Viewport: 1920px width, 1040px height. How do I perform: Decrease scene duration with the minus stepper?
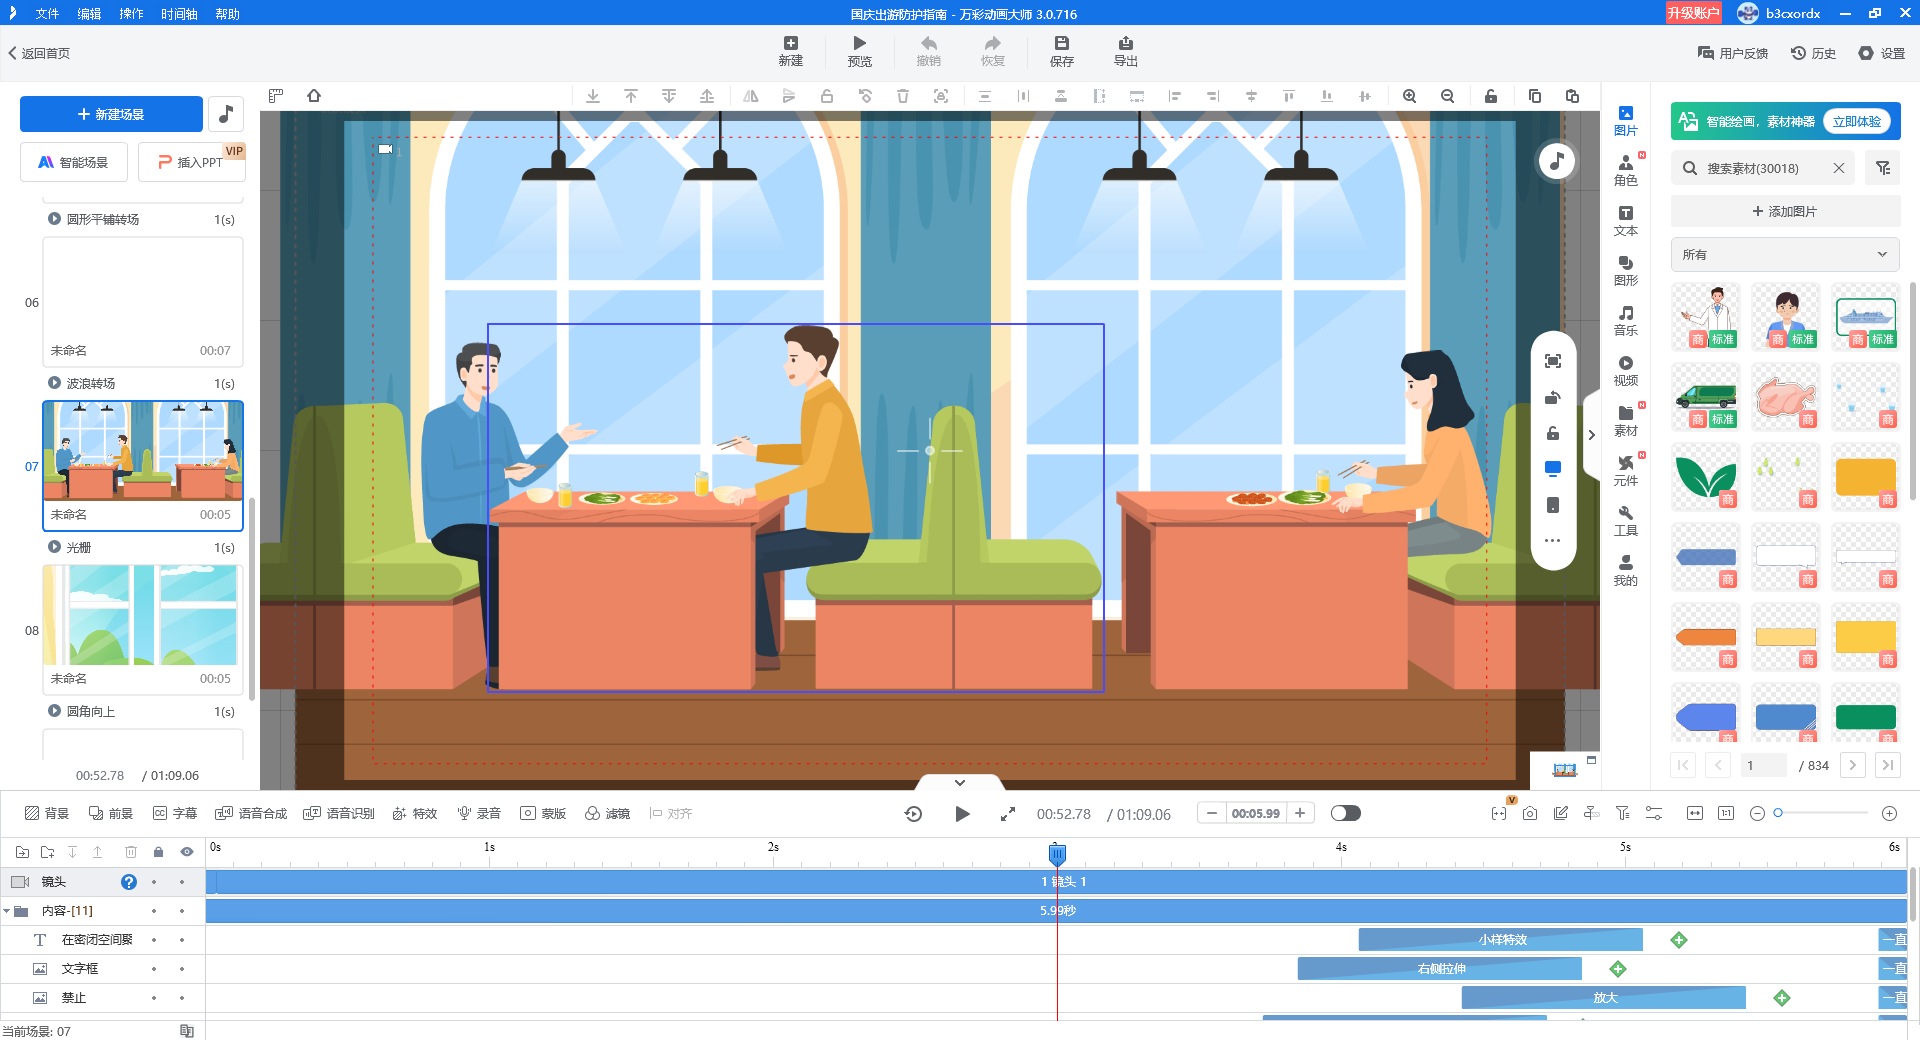[1212, 813]
